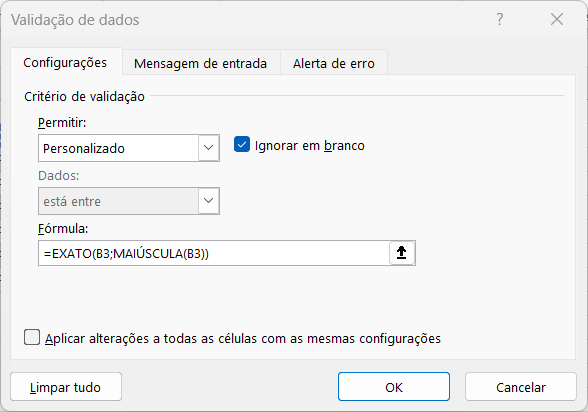This screenshot has width=588, height=412.
Task: Click the Limpar tudo button
Action: (66, 387)
